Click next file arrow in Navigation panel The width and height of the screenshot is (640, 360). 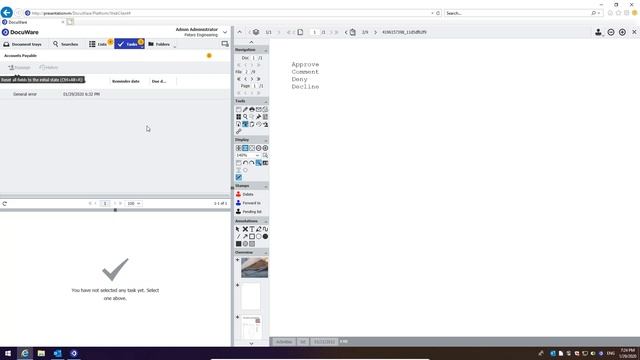pos(252,79)
